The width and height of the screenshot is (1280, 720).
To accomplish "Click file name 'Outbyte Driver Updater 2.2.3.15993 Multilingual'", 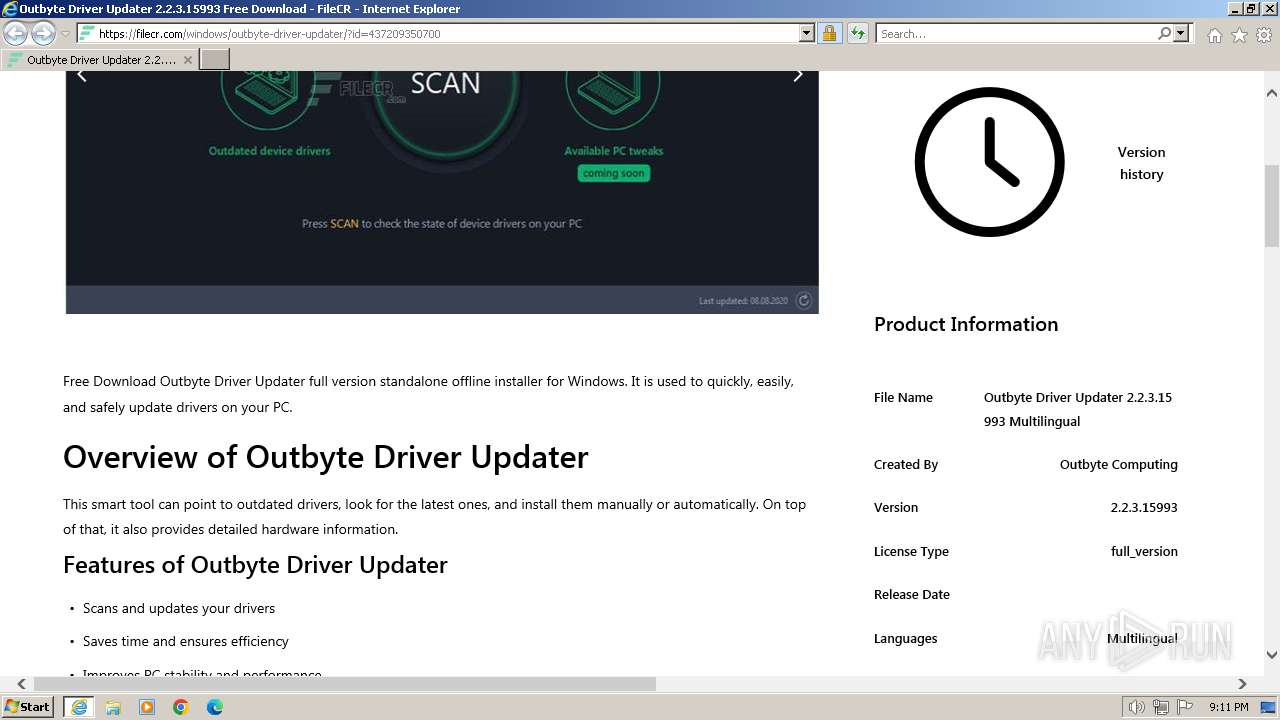I will pyautogui.click(x=1078, y=409).
